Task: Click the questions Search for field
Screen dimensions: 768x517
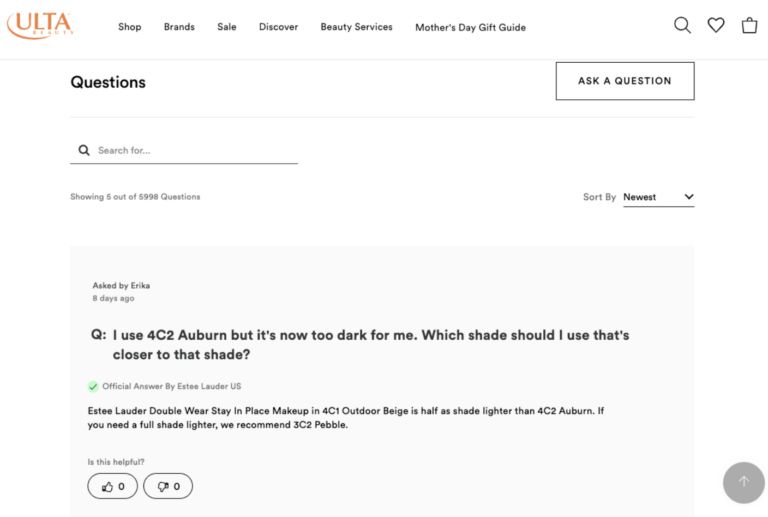Action: (195, 151)
